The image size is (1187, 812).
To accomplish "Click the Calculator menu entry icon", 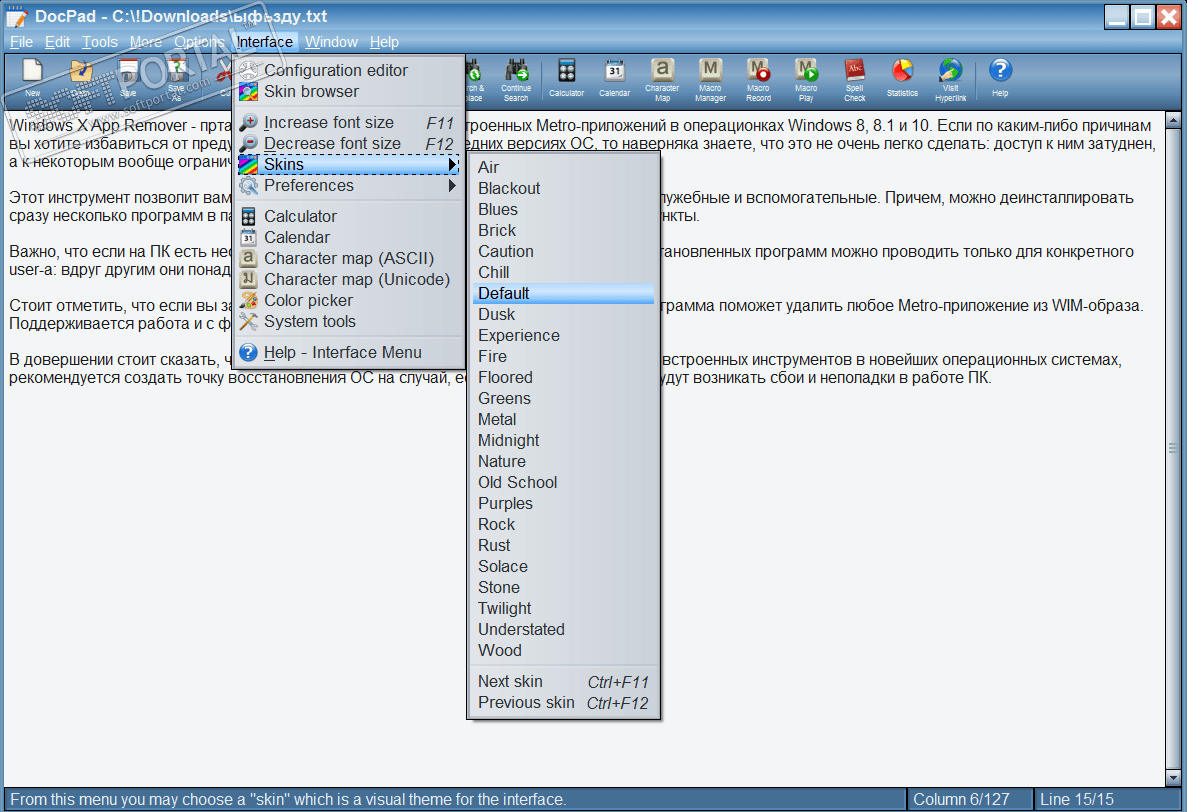I will click(x=248, y=216).
